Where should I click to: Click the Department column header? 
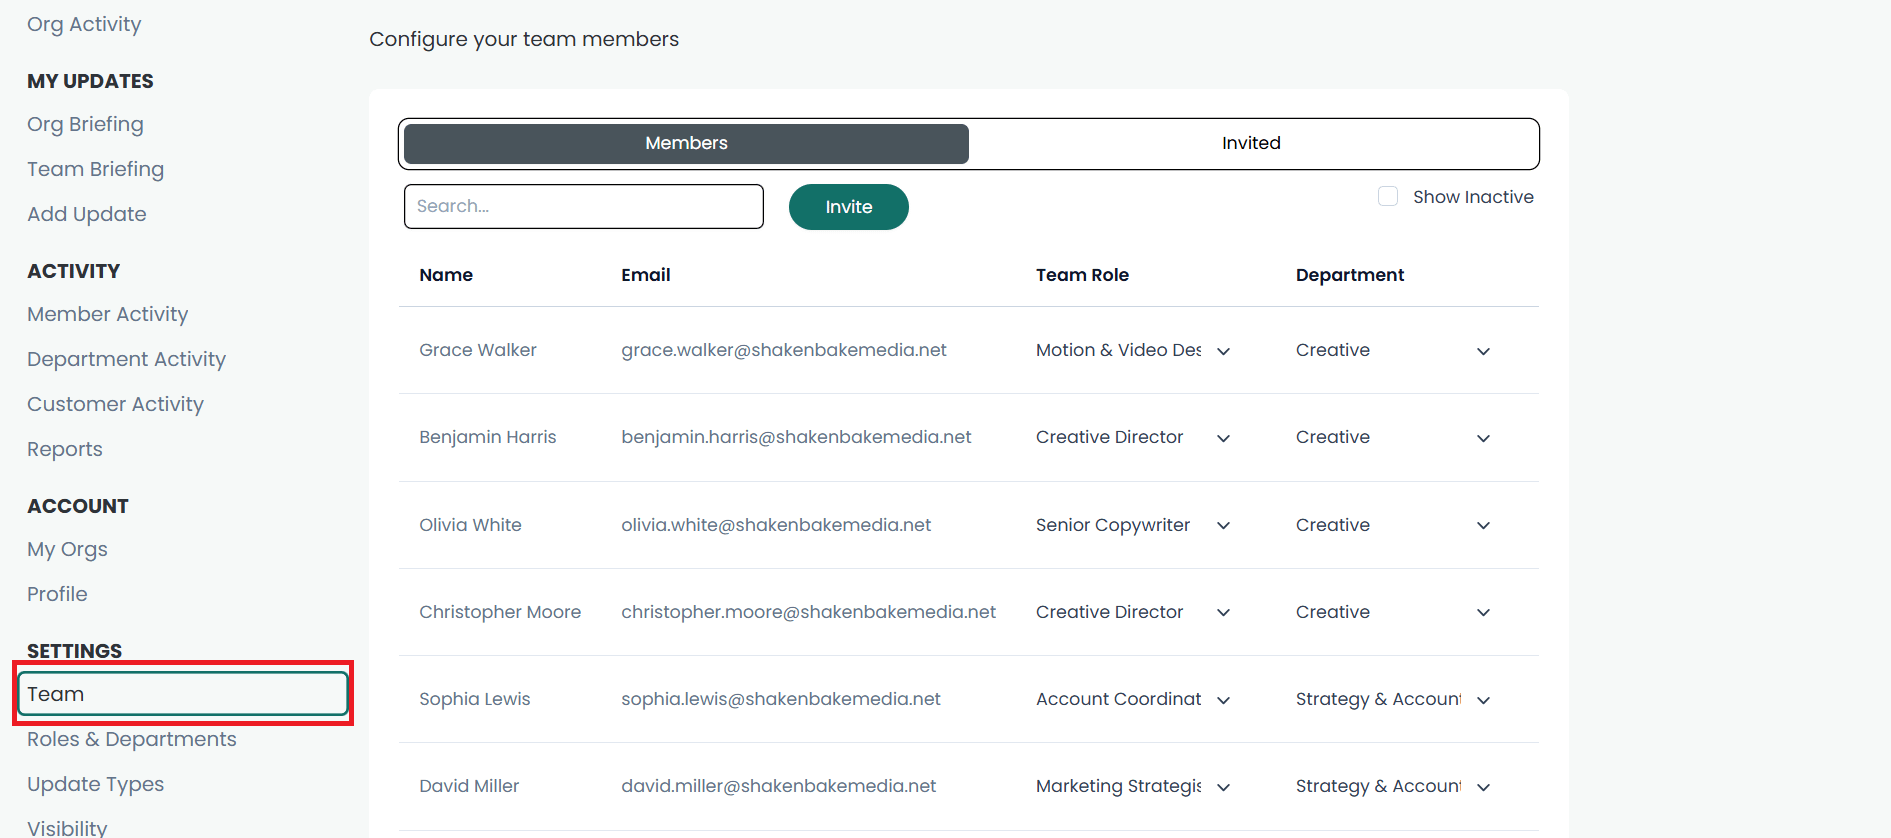(1350, 275)
